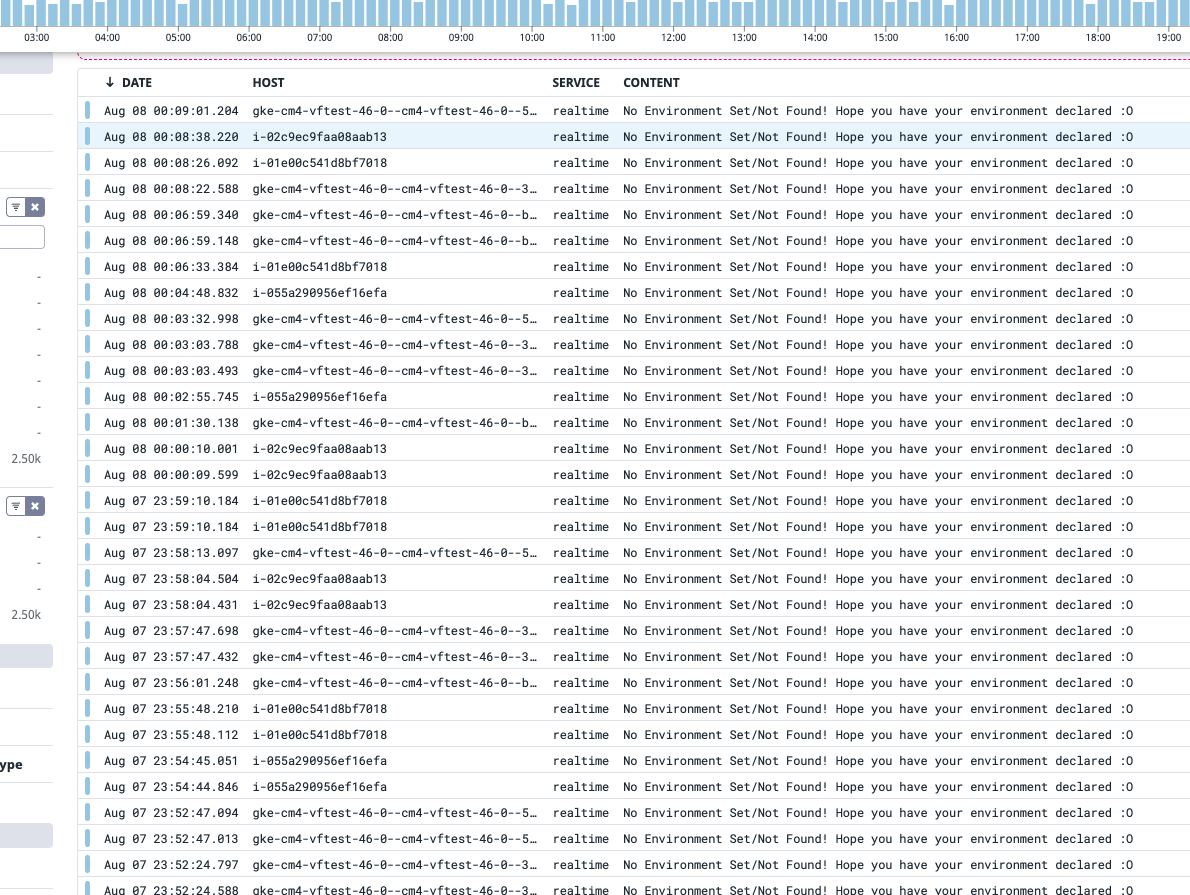Click the 03:00 label on timeline axis
The image size is (1190, 895).
click(36, 37)
